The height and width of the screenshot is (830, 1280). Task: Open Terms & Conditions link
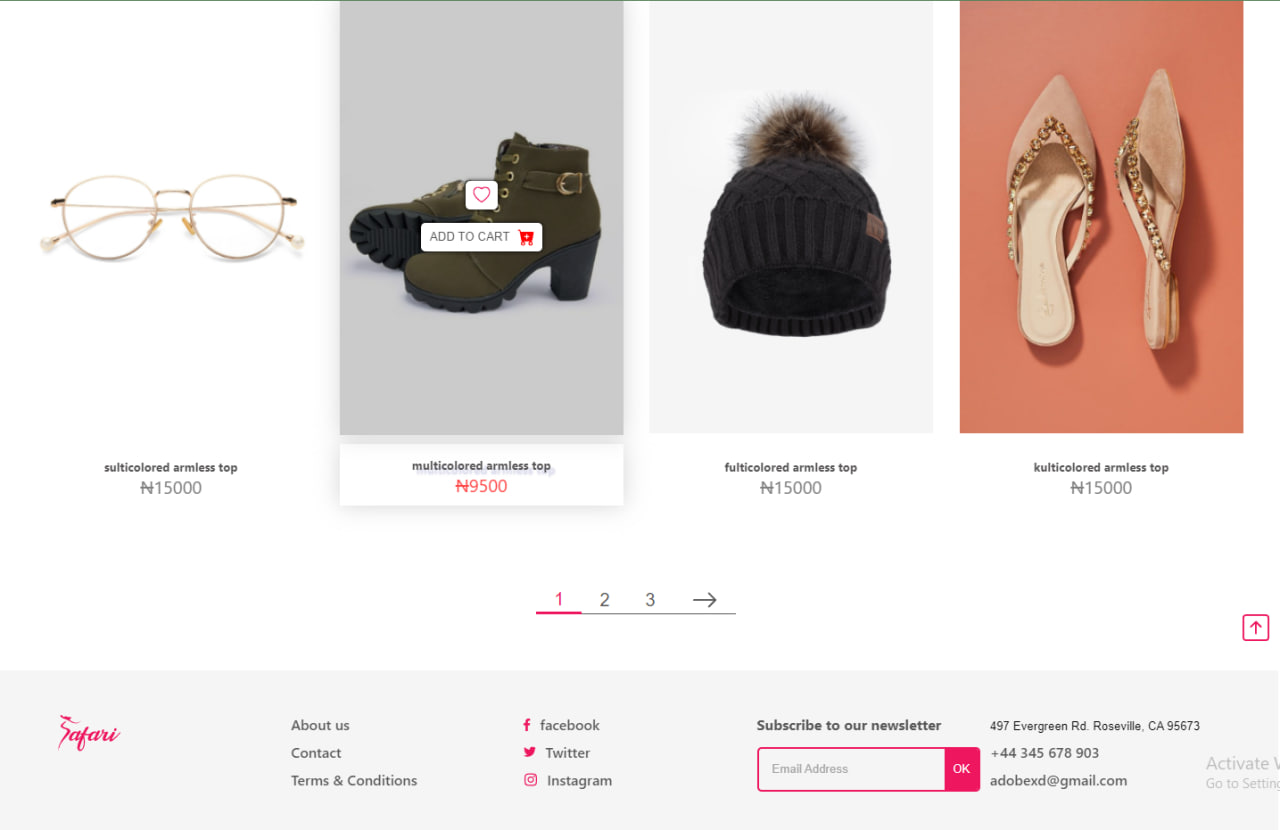point(354,780)
